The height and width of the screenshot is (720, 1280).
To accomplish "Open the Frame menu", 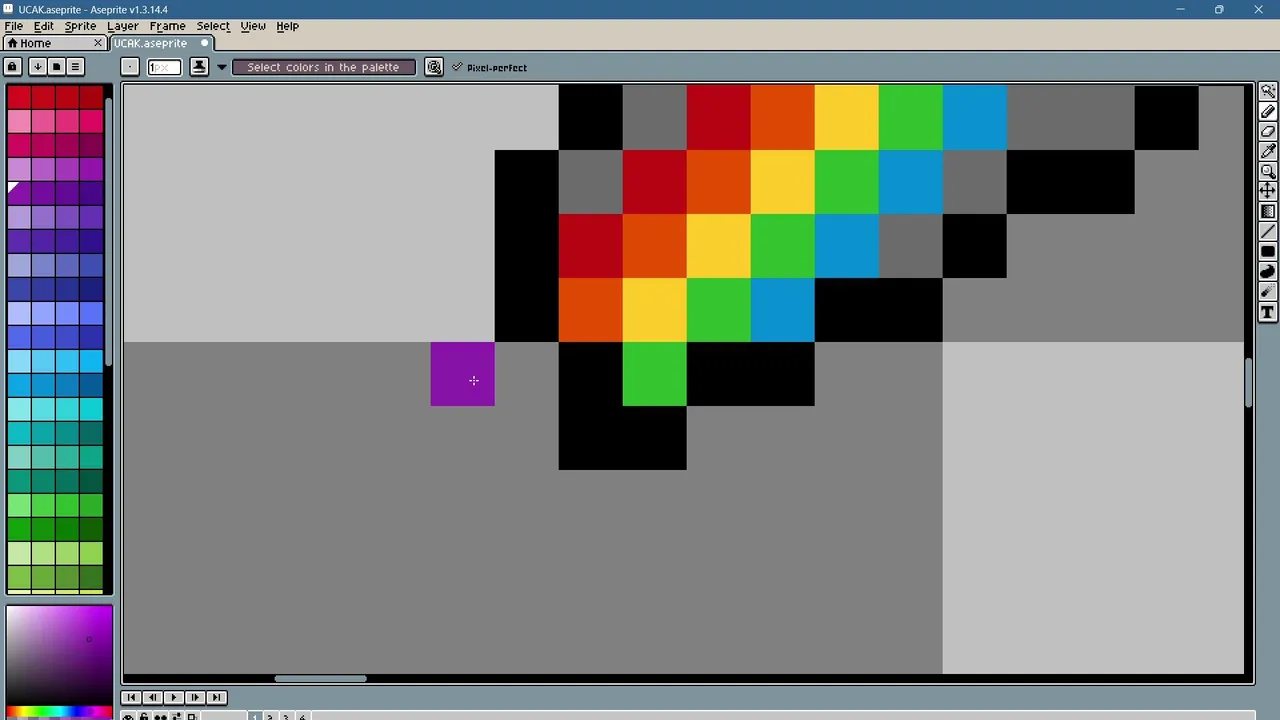I will pos(167,26).
